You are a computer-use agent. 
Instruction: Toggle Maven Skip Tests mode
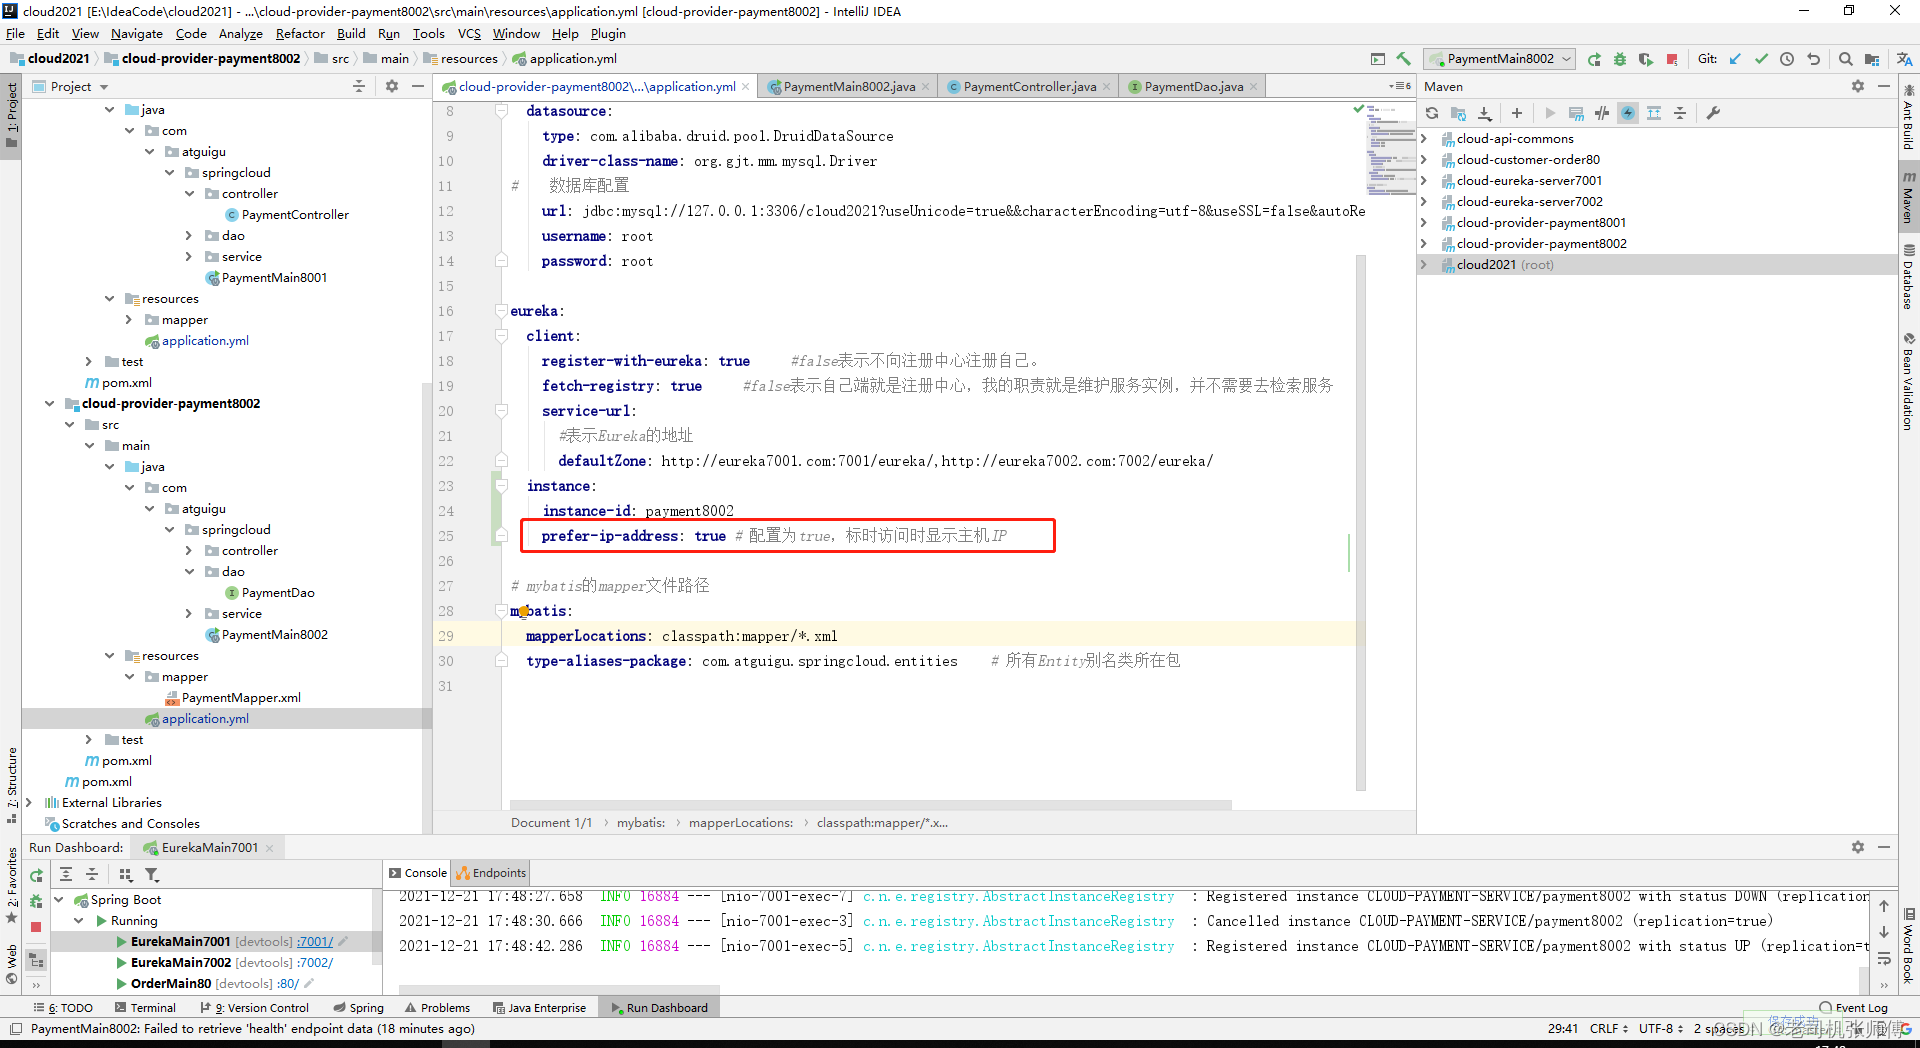point(1628,113)
